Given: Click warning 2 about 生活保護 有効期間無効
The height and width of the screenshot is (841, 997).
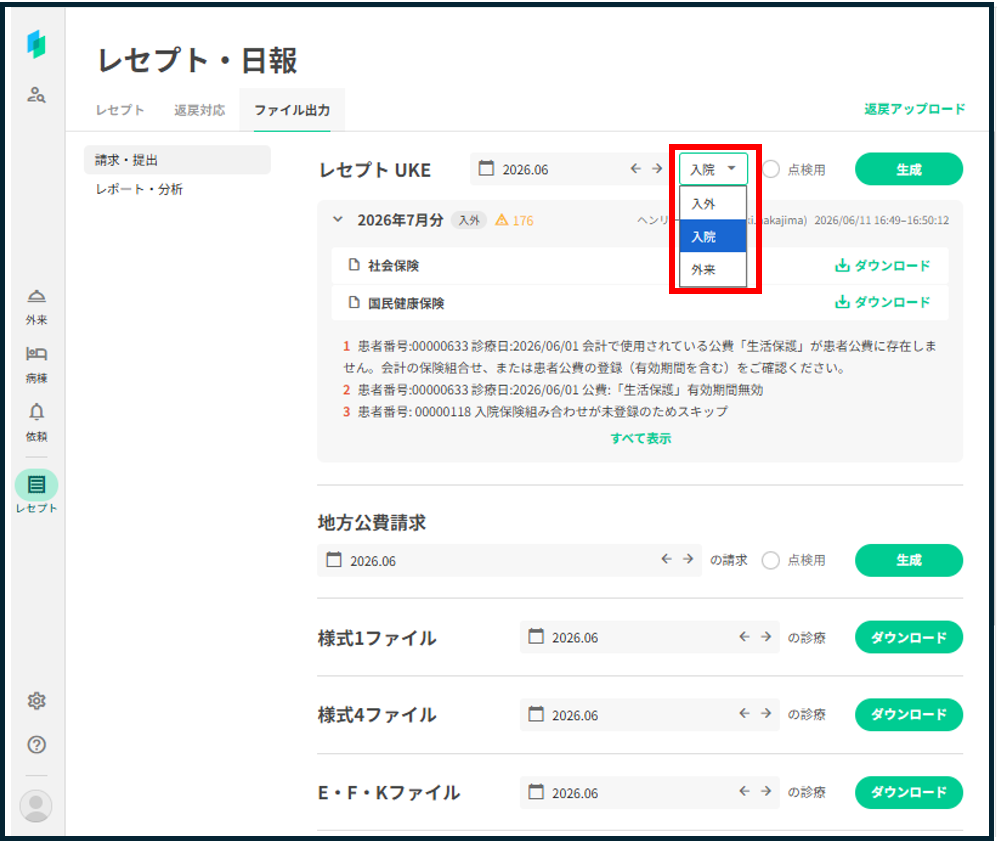Looking at the screenshot, I should (553, 390).
